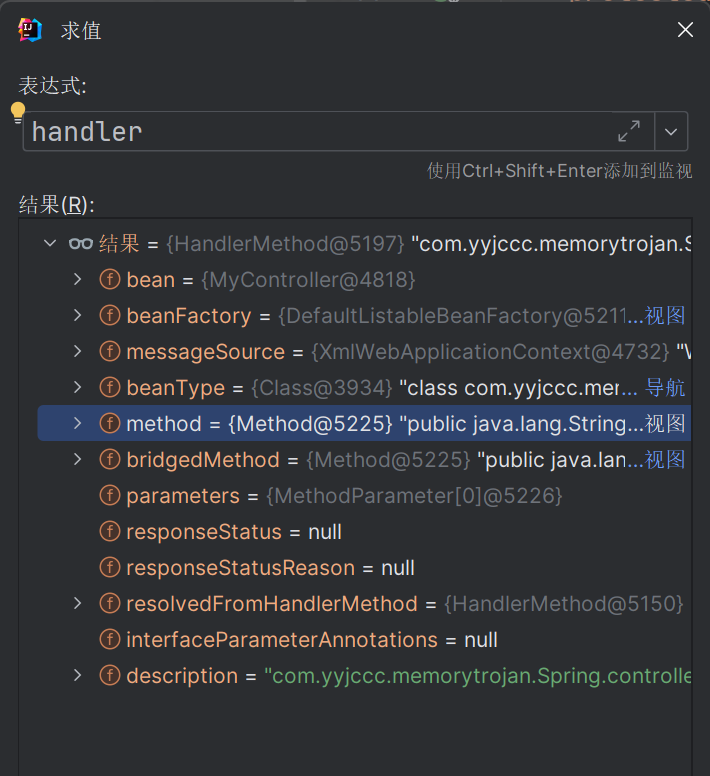This screenshot has width=710, height=776.
Task: Click the yellow lightbulb hint icon
Action: click(18, 111)
